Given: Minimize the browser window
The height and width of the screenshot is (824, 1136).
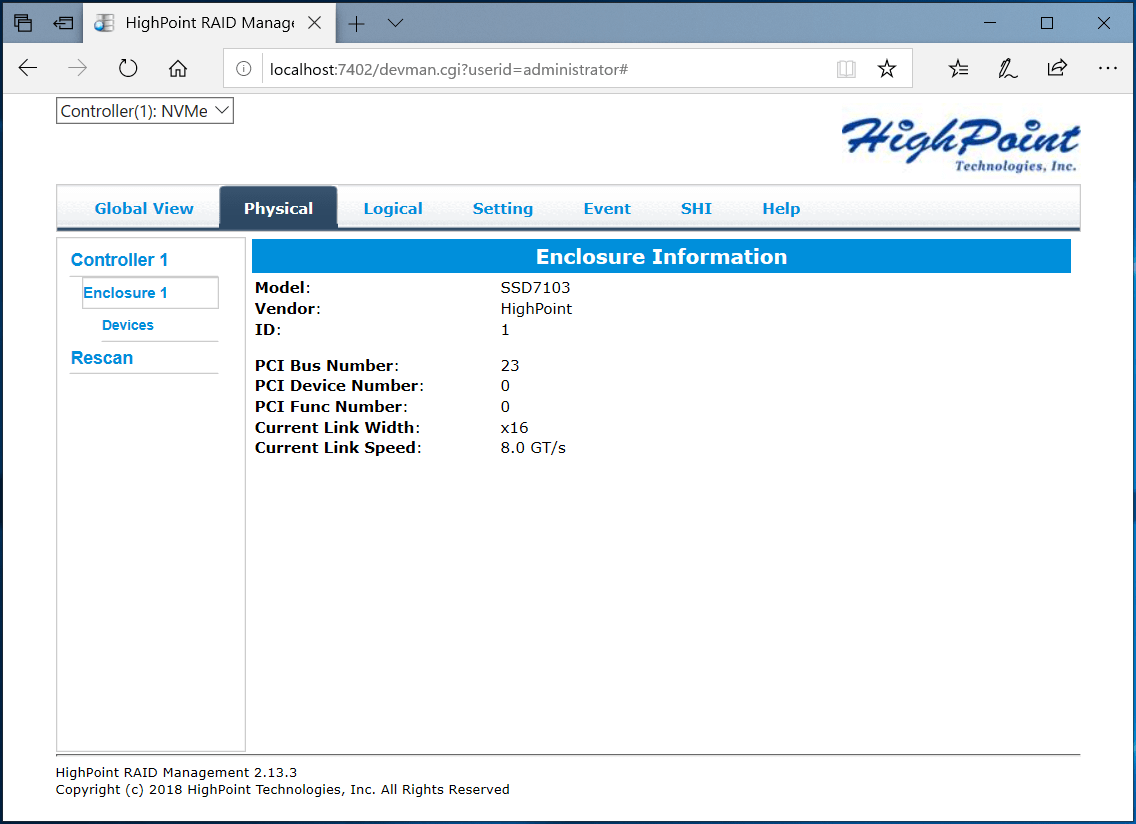Looking at the screenshot, I should (990, 23).
